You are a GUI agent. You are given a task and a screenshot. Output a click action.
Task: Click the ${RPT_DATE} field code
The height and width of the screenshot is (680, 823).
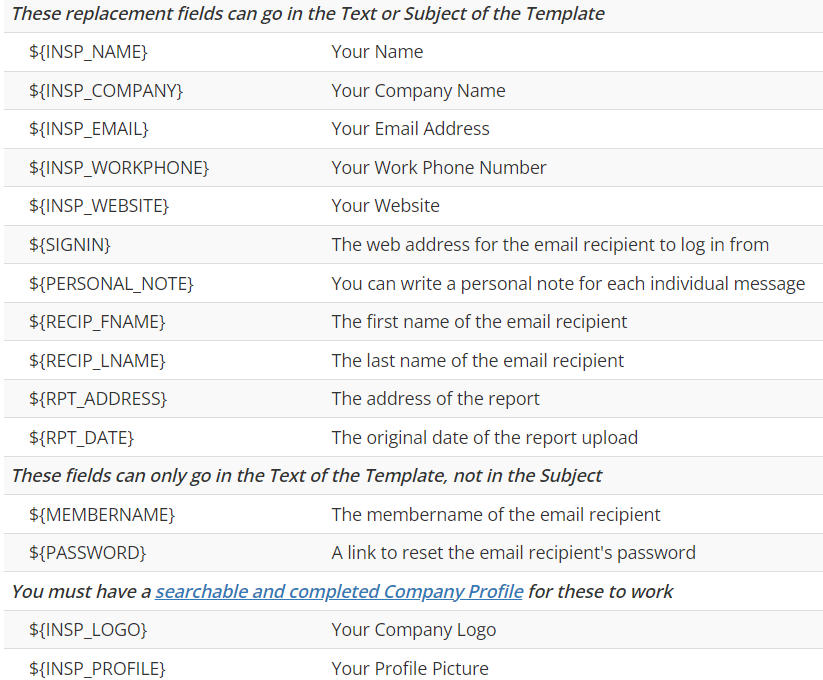81,438
